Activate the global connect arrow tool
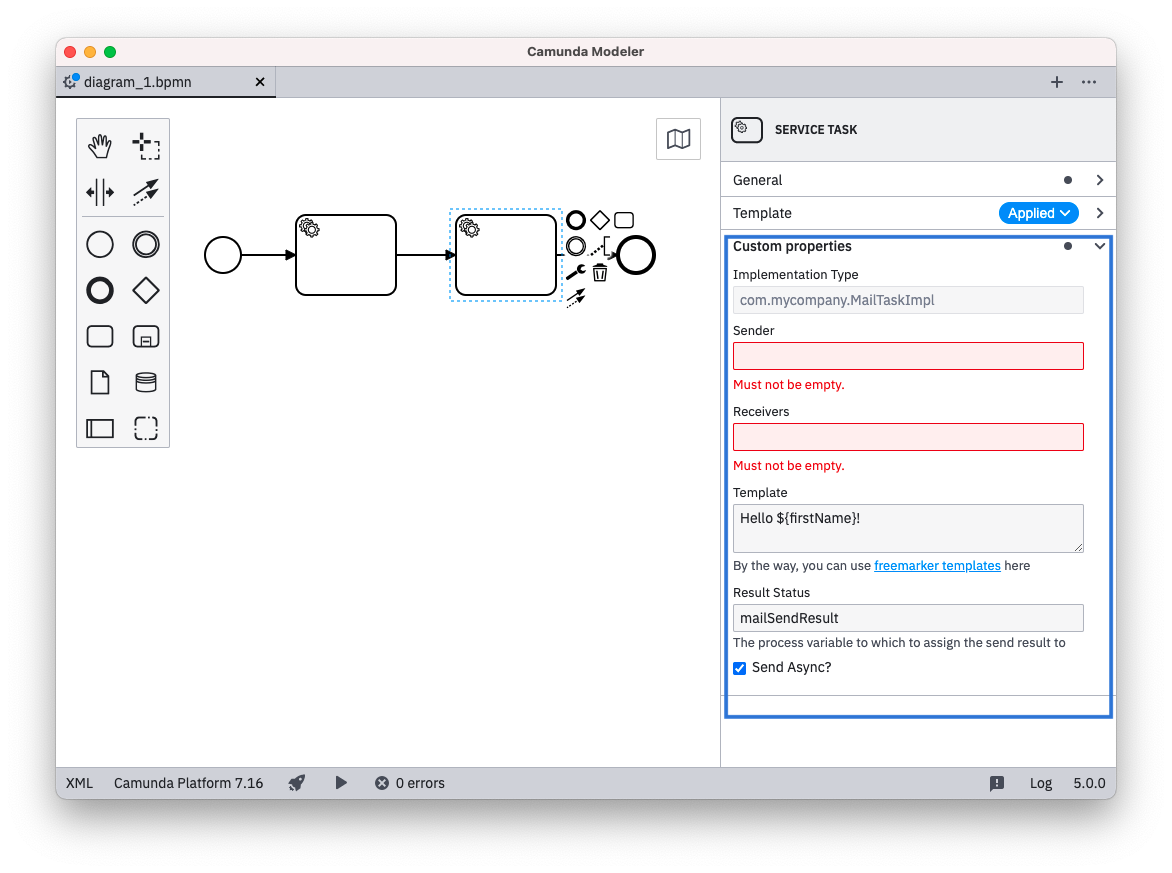Screen dimensions: 1172x873 146,191
